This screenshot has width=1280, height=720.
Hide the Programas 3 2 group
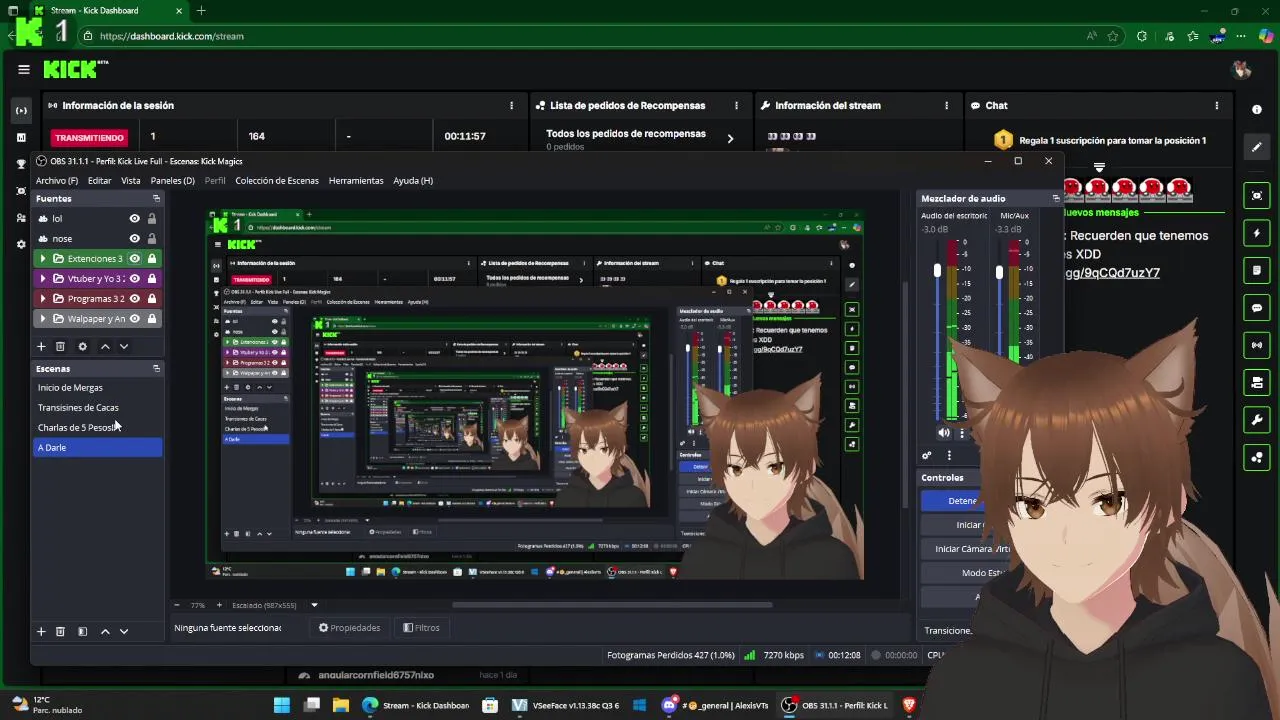[134, 298]
